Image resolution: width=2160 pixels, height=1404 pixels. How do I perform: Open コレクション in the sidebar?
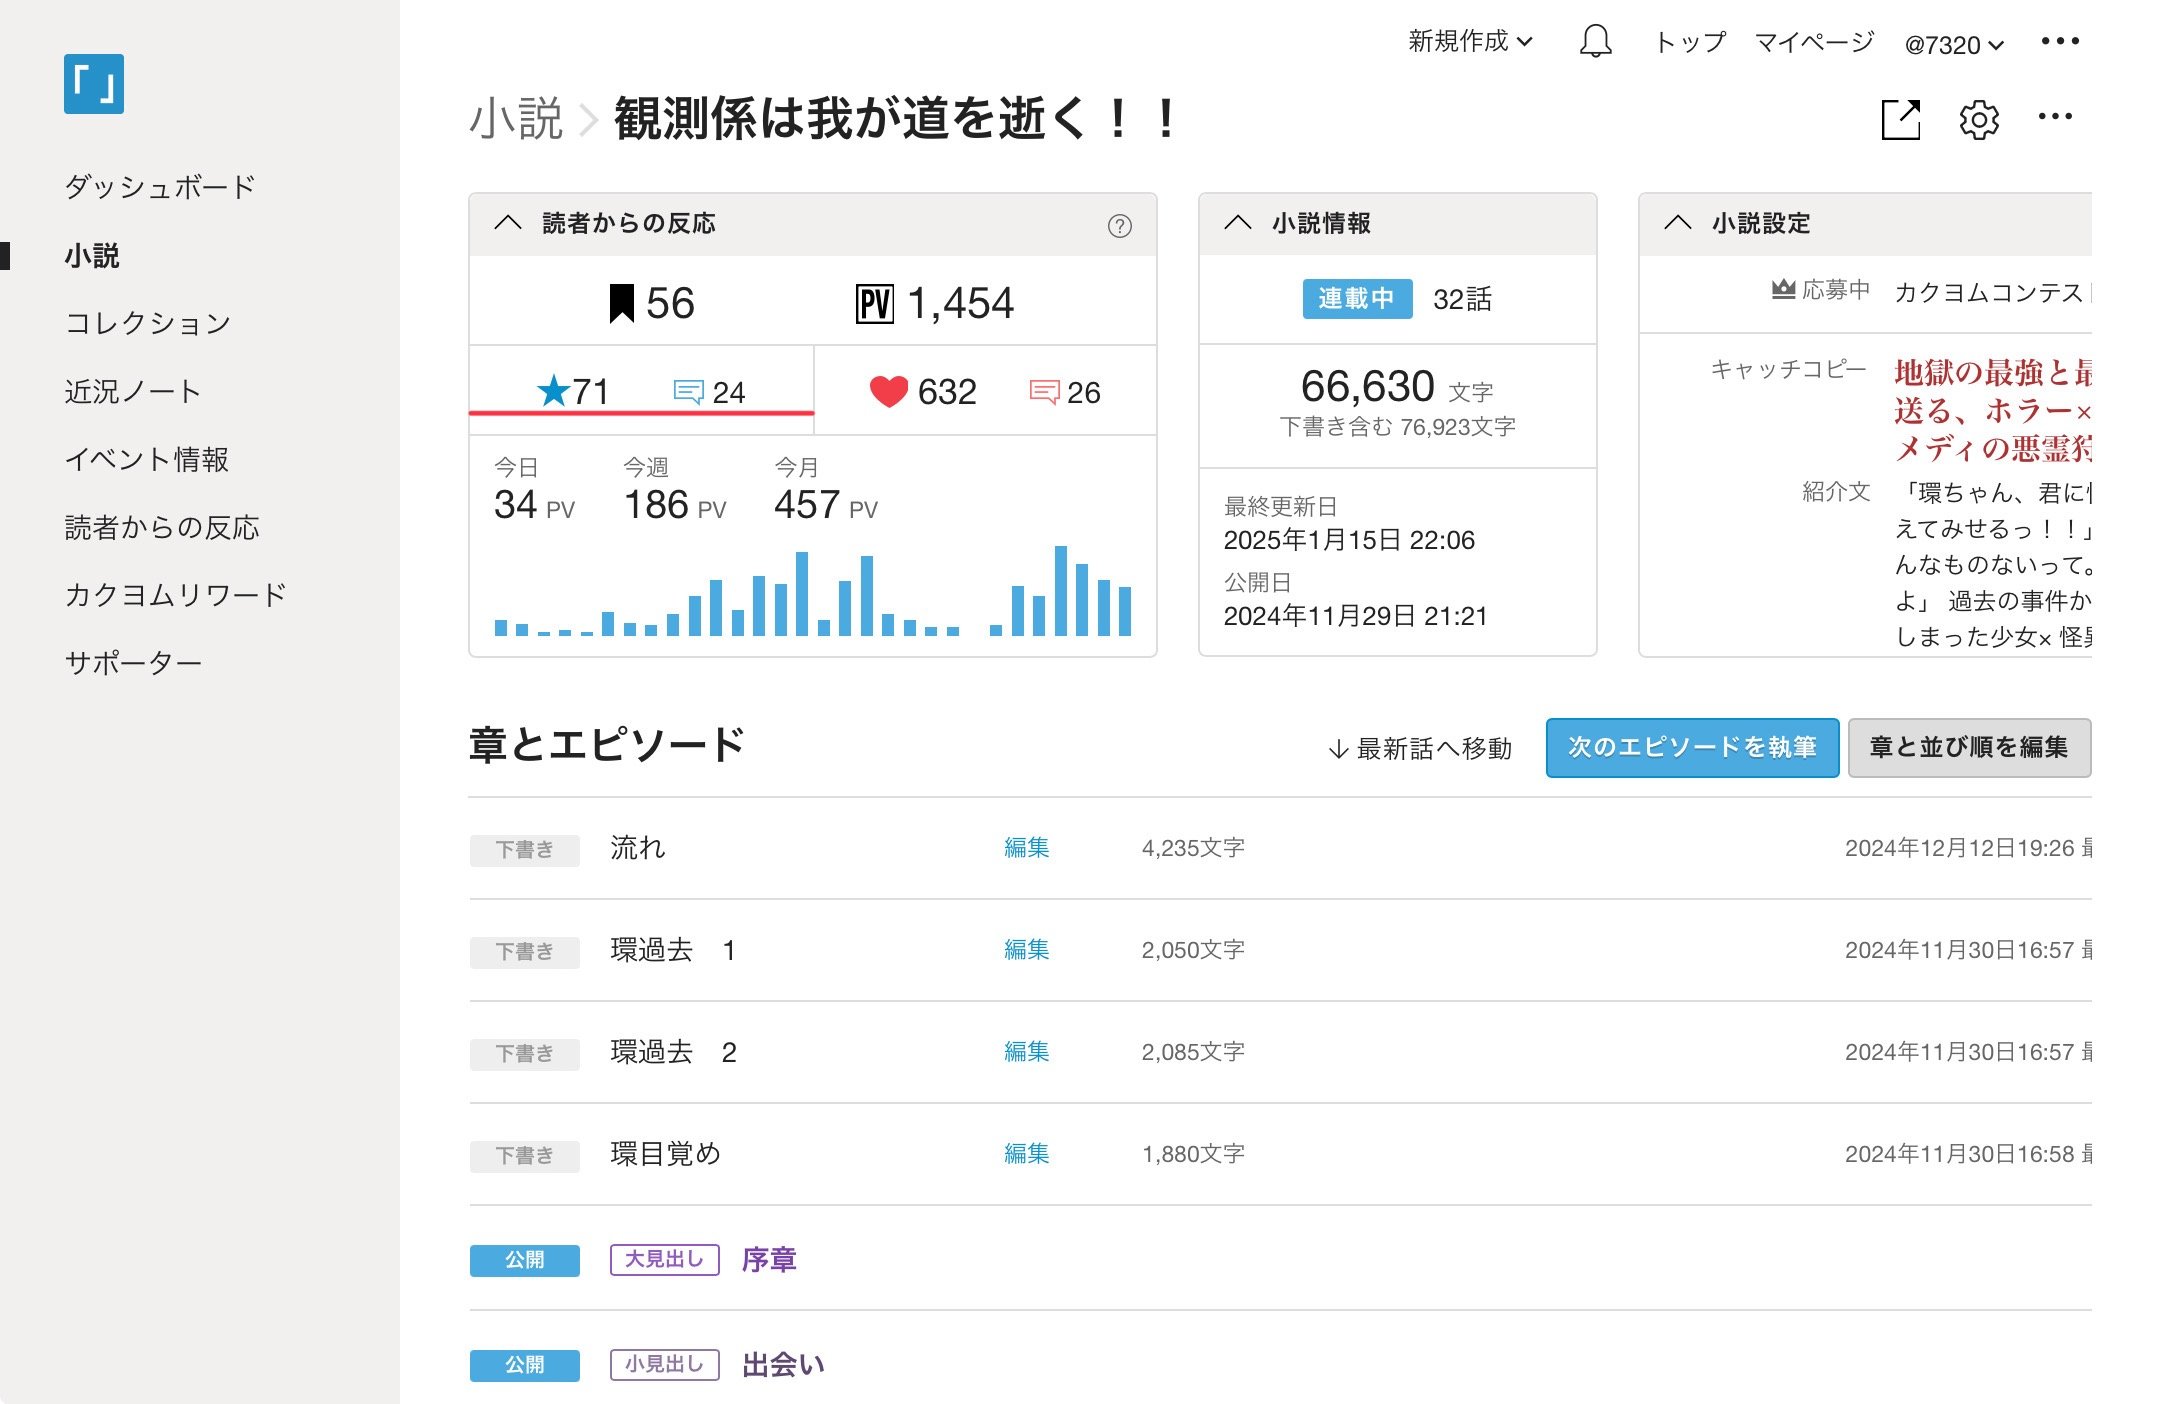coord(148,323)
